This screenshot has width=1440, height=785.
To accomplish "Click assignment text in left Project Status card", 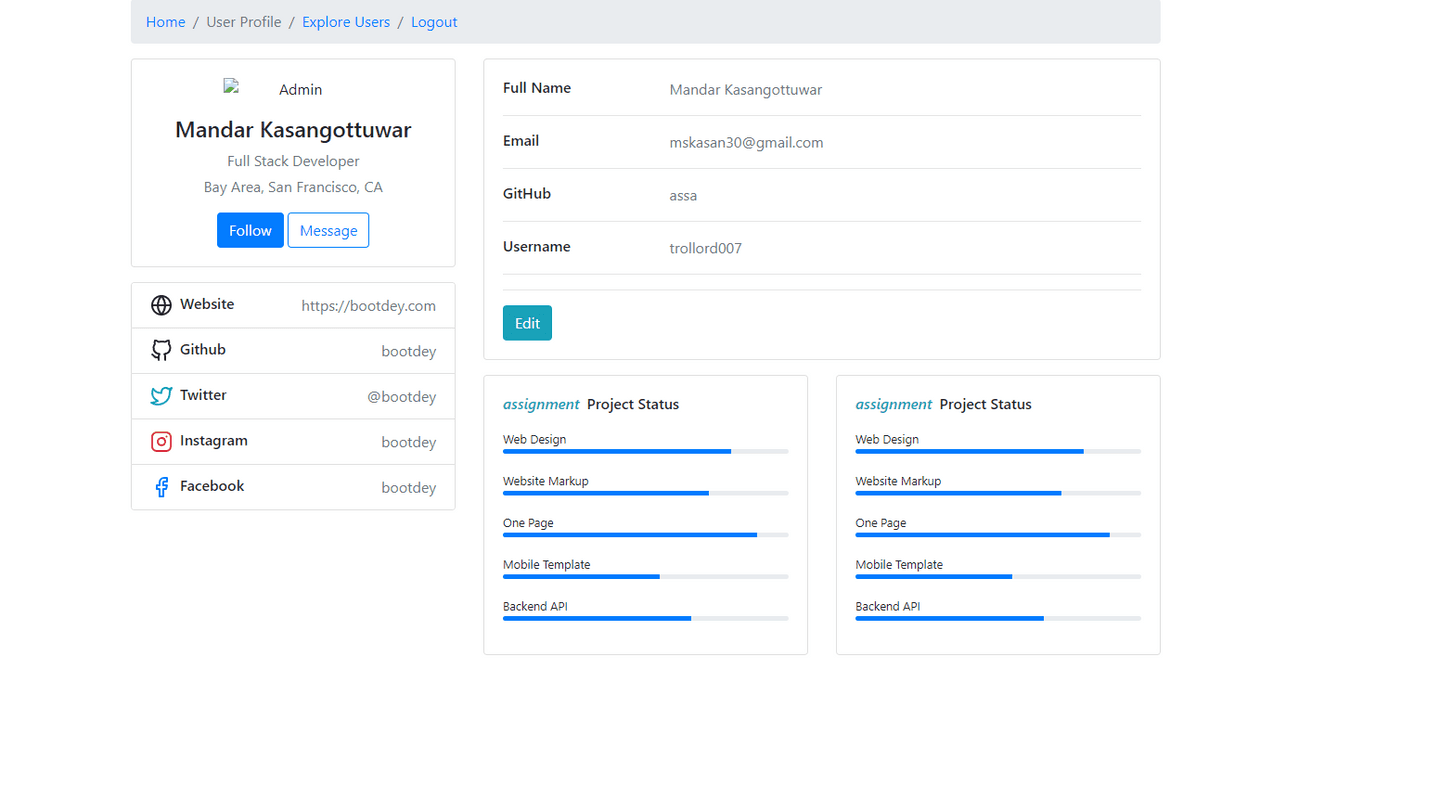I will (541, 404).
